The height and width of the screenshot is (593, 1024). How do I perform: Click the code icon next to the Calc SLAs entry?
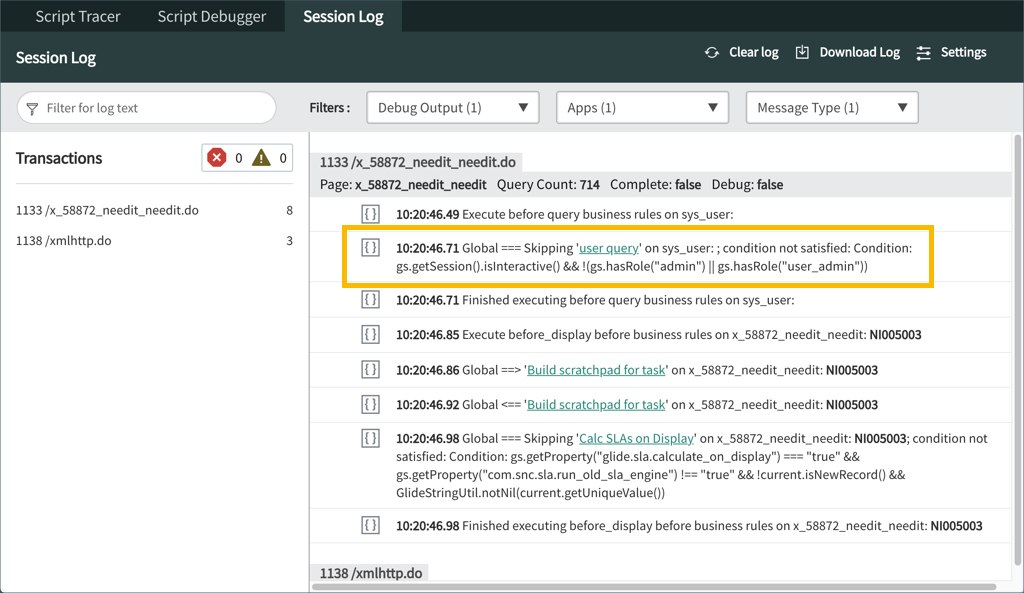click(x=371, y=438)
